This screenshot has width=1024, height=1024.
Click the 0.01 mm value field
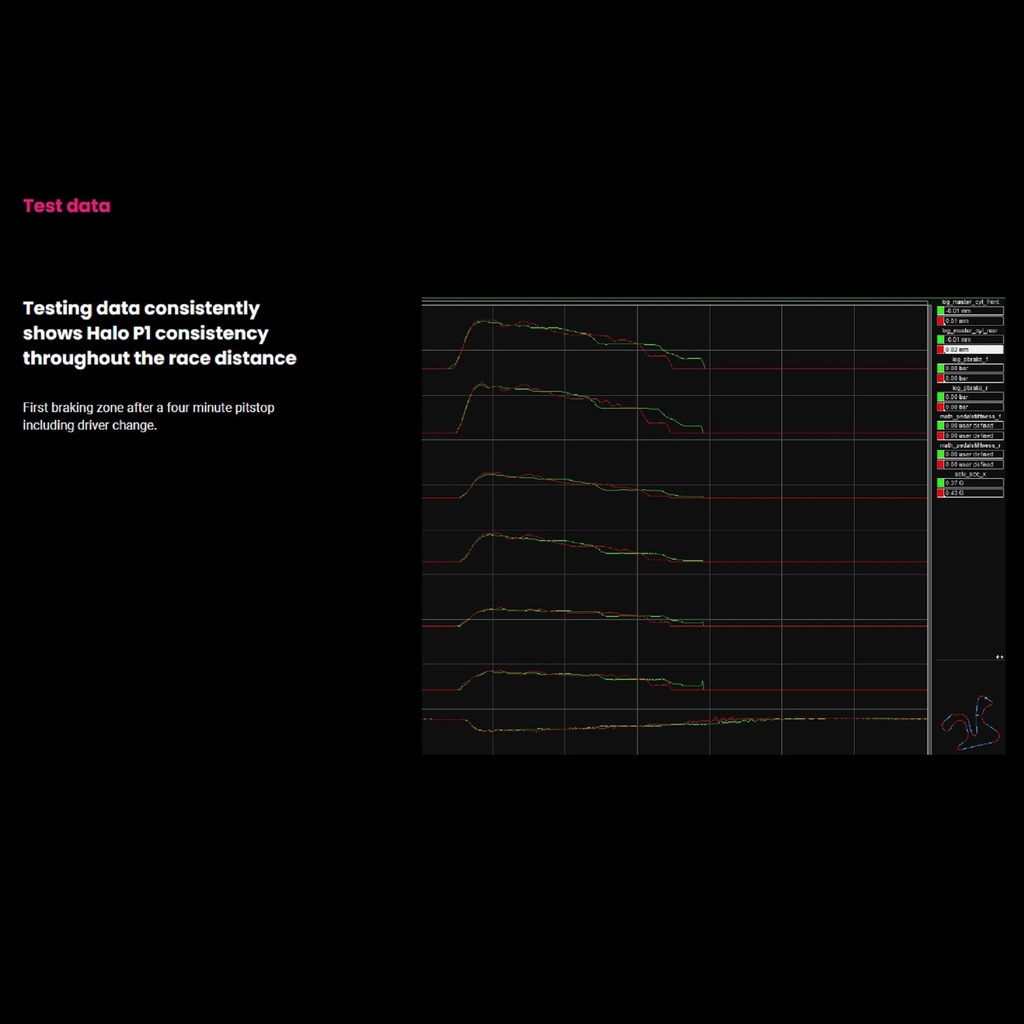tap(974, 321)
